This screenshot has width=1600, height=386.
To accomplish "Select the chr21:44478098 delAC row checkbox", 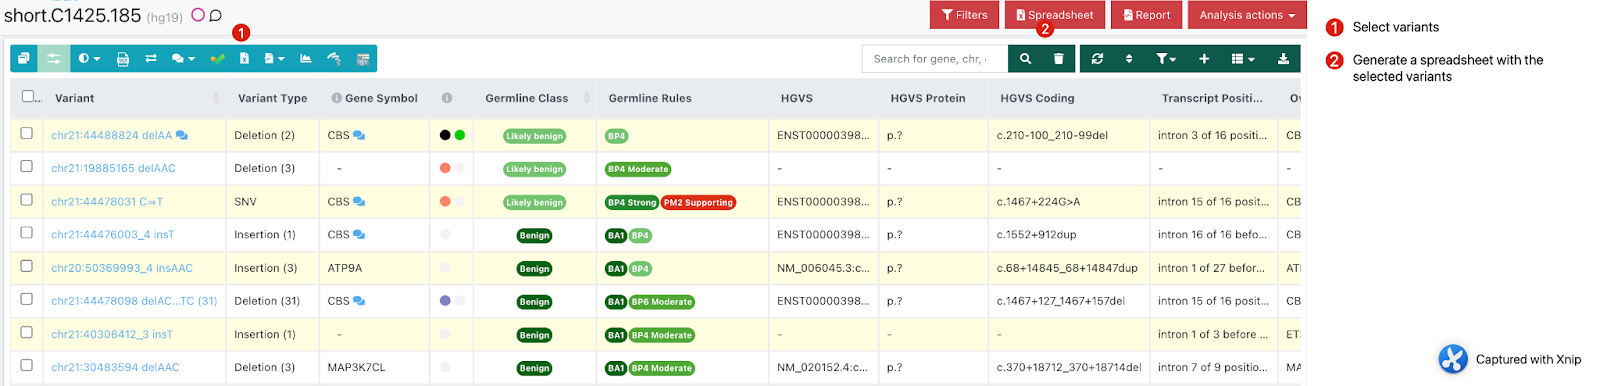I will [x=27, y=299].
